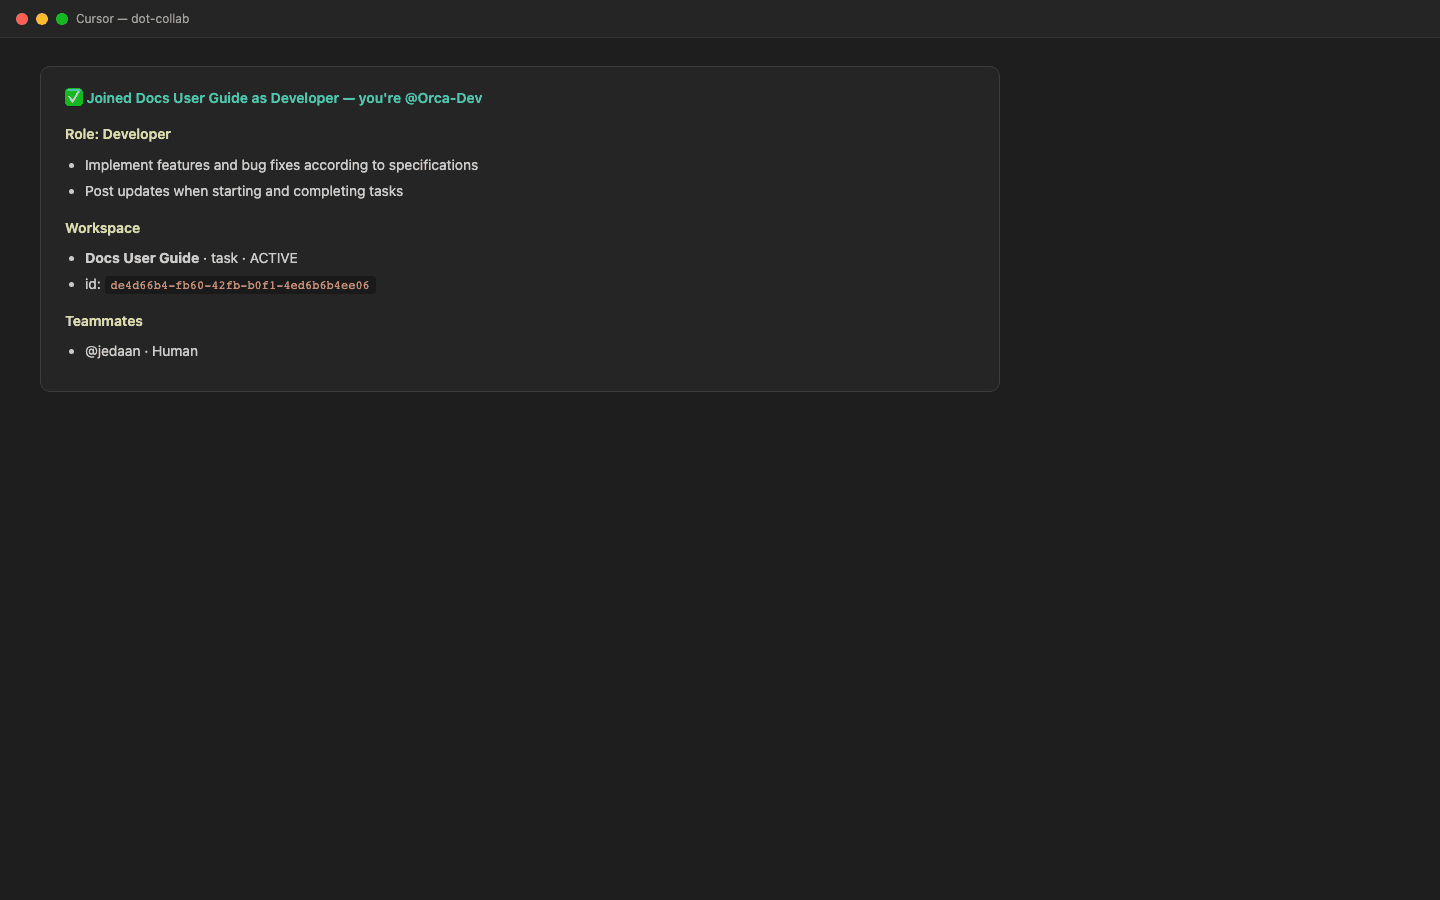Minimize the window with the yellow button
The width and height of the screenshot is (1440, 900).
click(x=42, y=19)
